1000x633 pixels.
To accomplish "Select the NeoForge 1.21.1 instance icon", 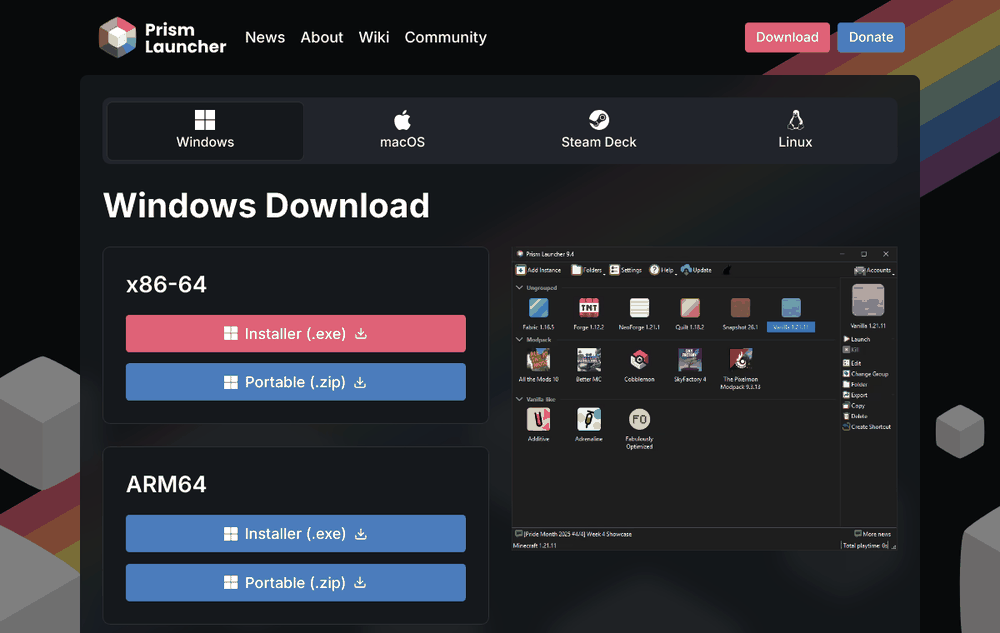I will click(639, 308).
